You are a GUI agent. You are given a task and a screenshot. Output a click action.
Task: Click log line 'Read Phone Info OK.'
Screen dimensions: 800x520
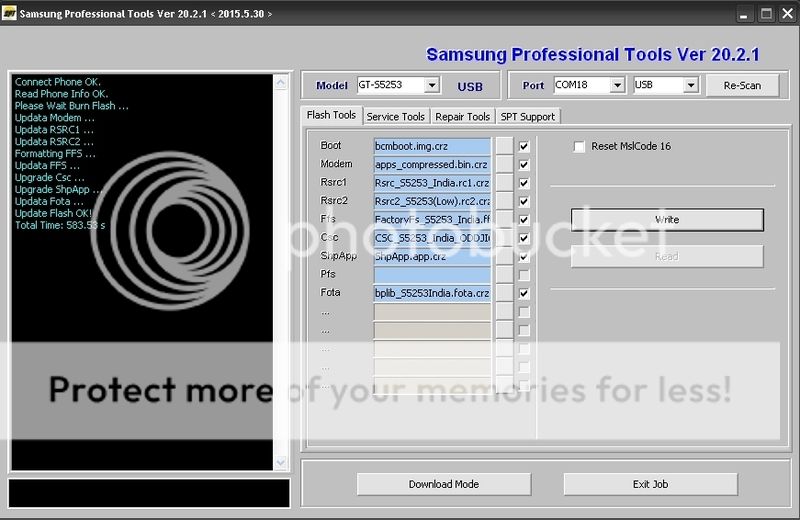[61, 94]
